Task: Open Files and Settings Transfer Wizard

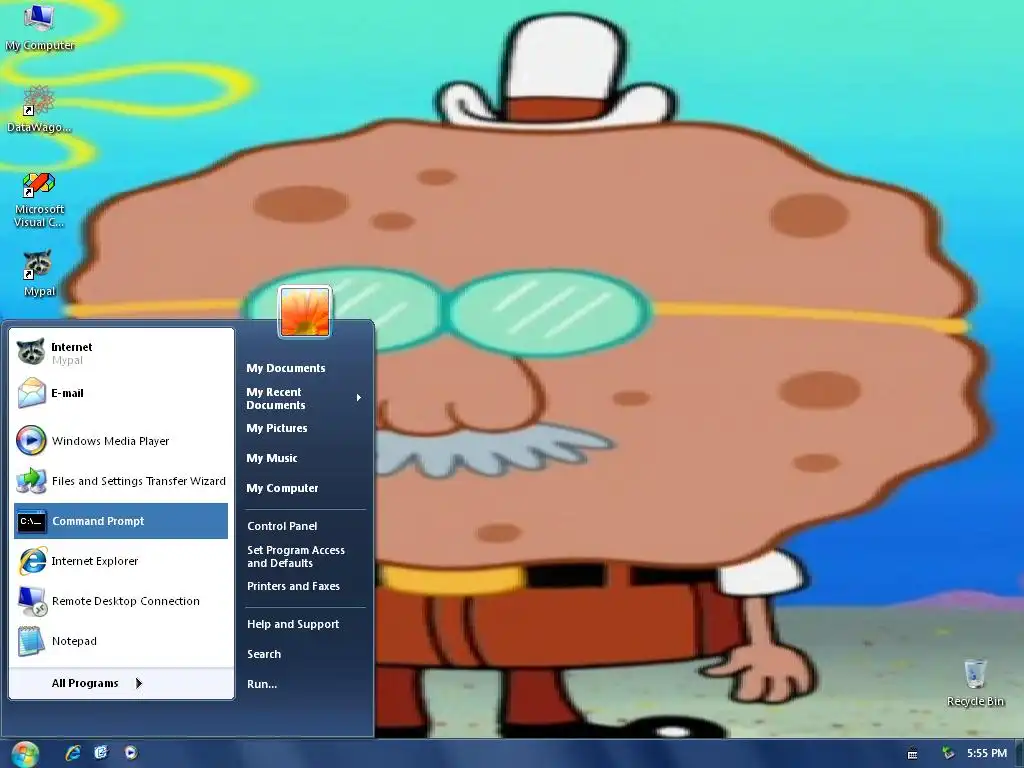Action: point(121,481)
